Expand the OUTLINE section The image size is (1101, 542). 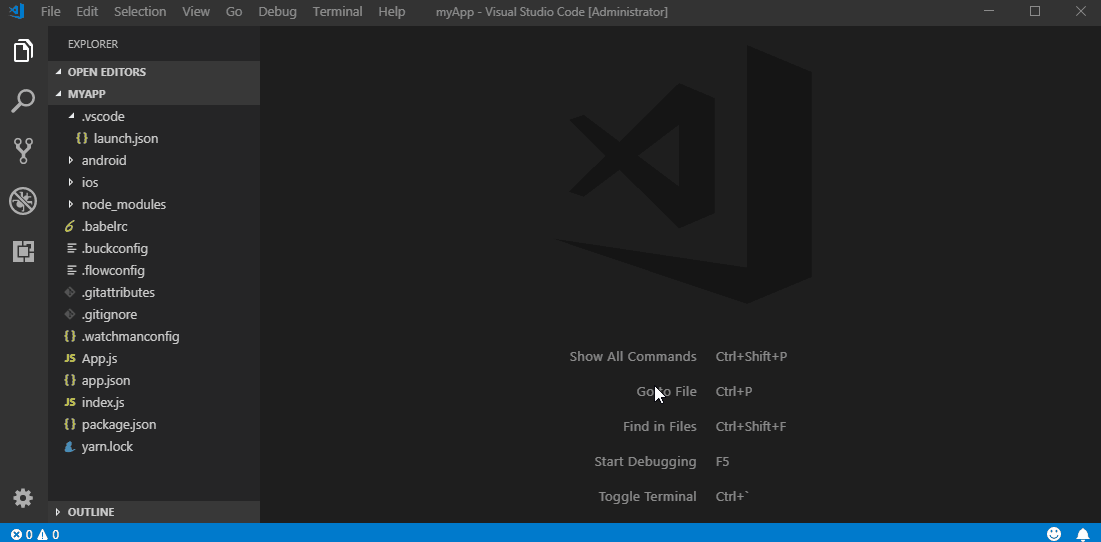tap(58, 512)
